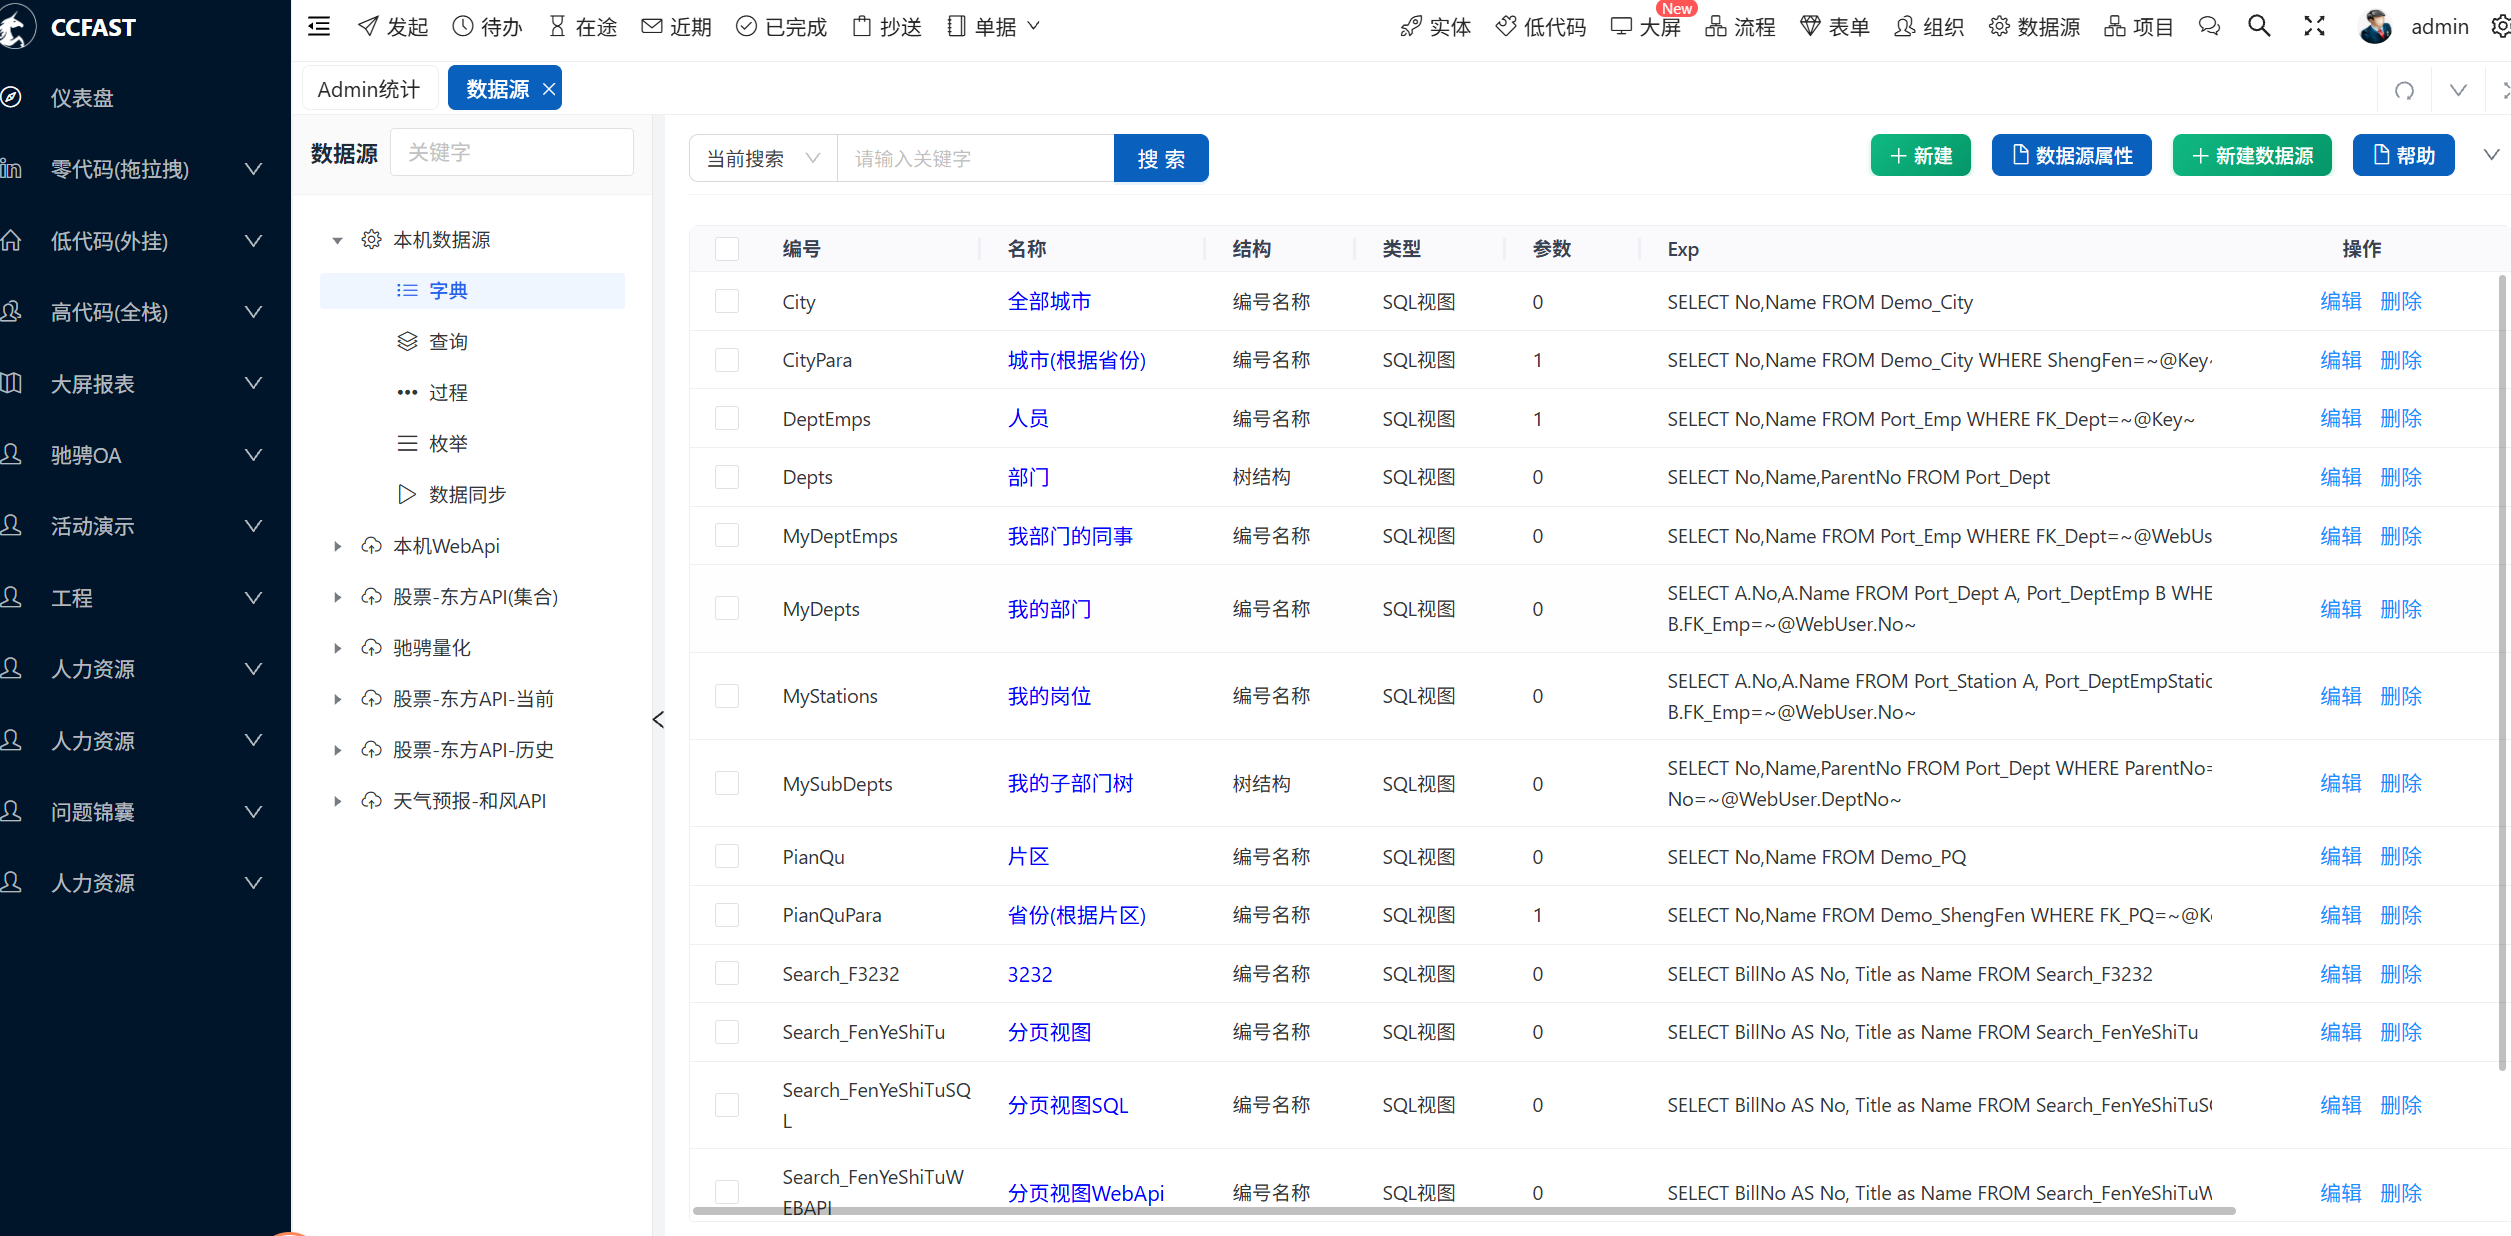Open 流程 in top navigation
Screen dimensions: 2511x1236
click(x=1740, y=27)
